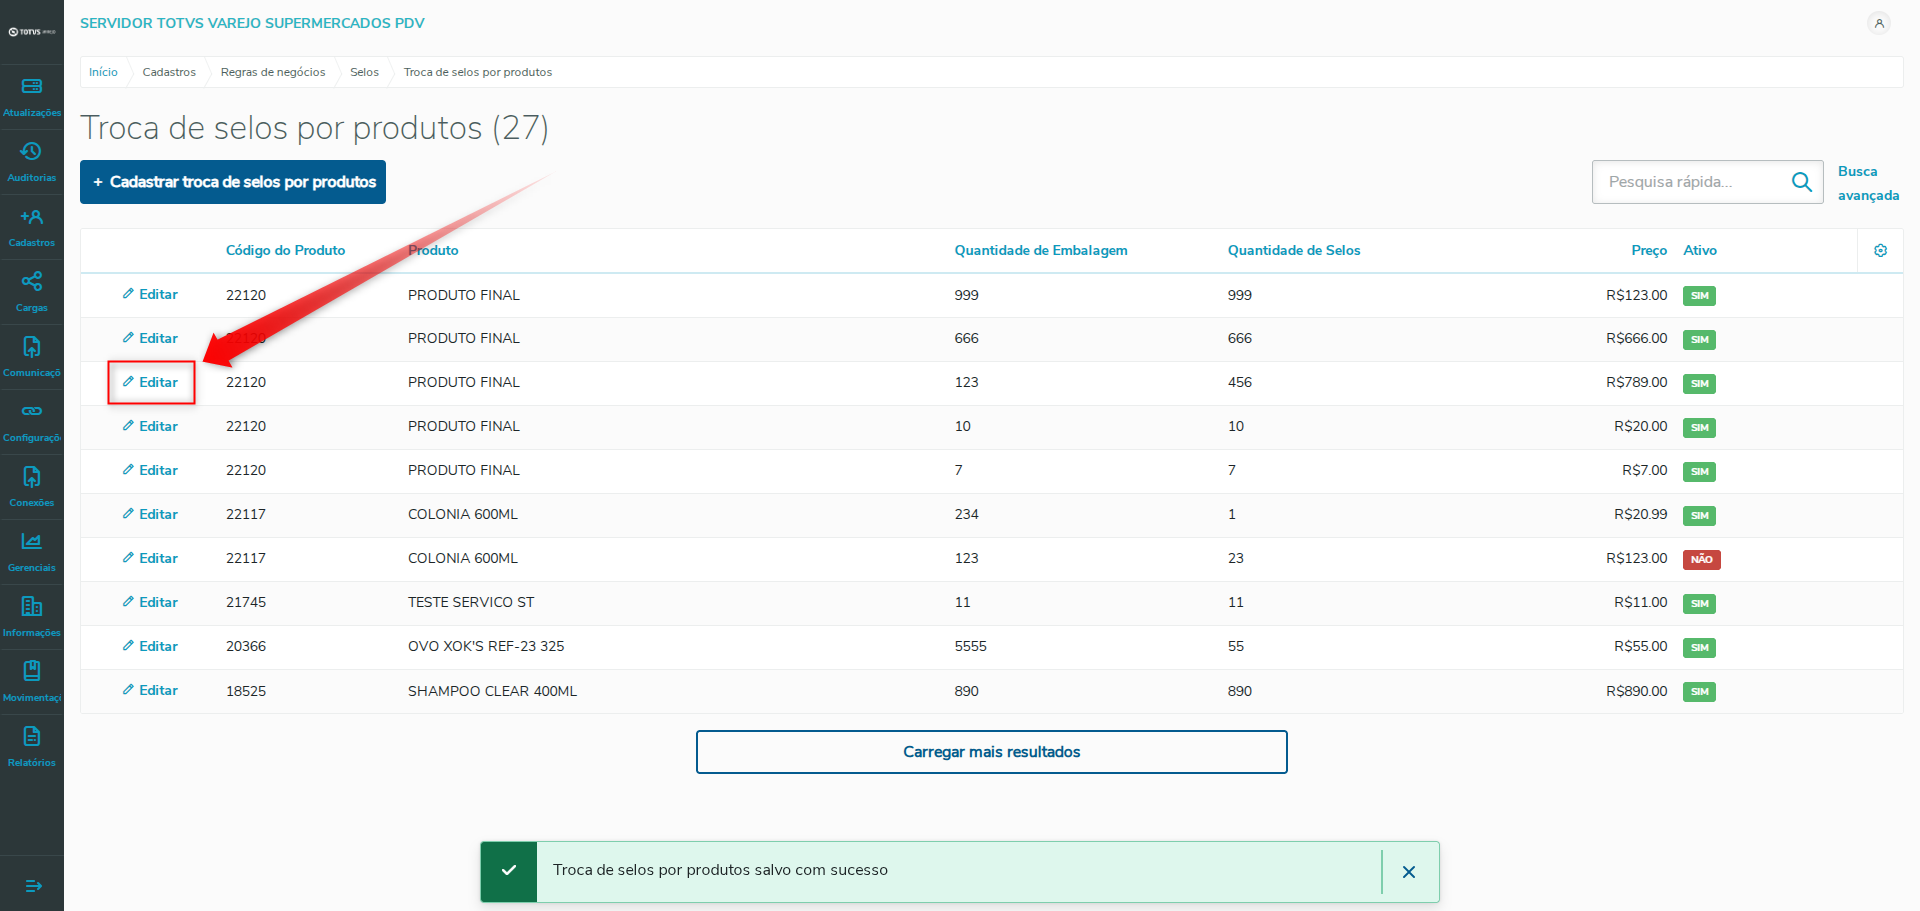Screen dimensions: 1920x911
Task: Click Cadastrar troca de selos por produtos
Action: pyautogui.click(x=233, y=182)
